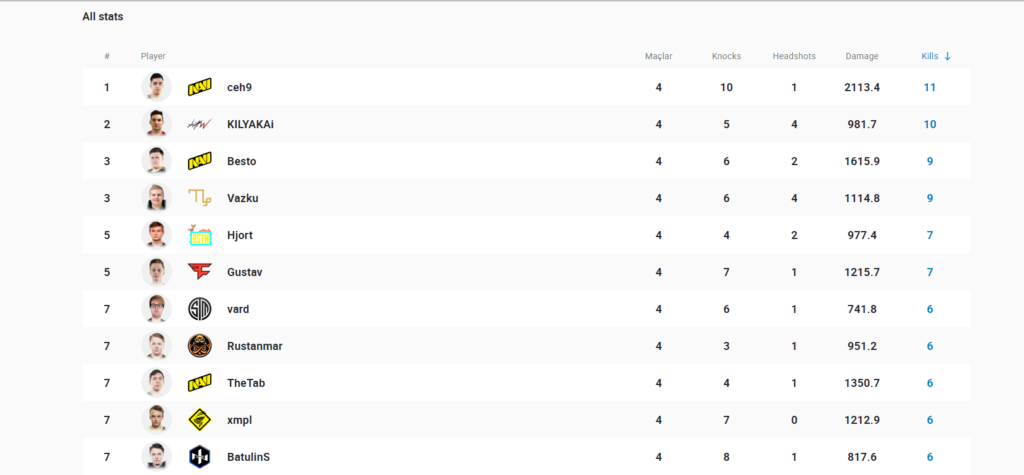Open ceh9's player profile link
Screen dimensions: 1024x475
click(x=239, y=87)
